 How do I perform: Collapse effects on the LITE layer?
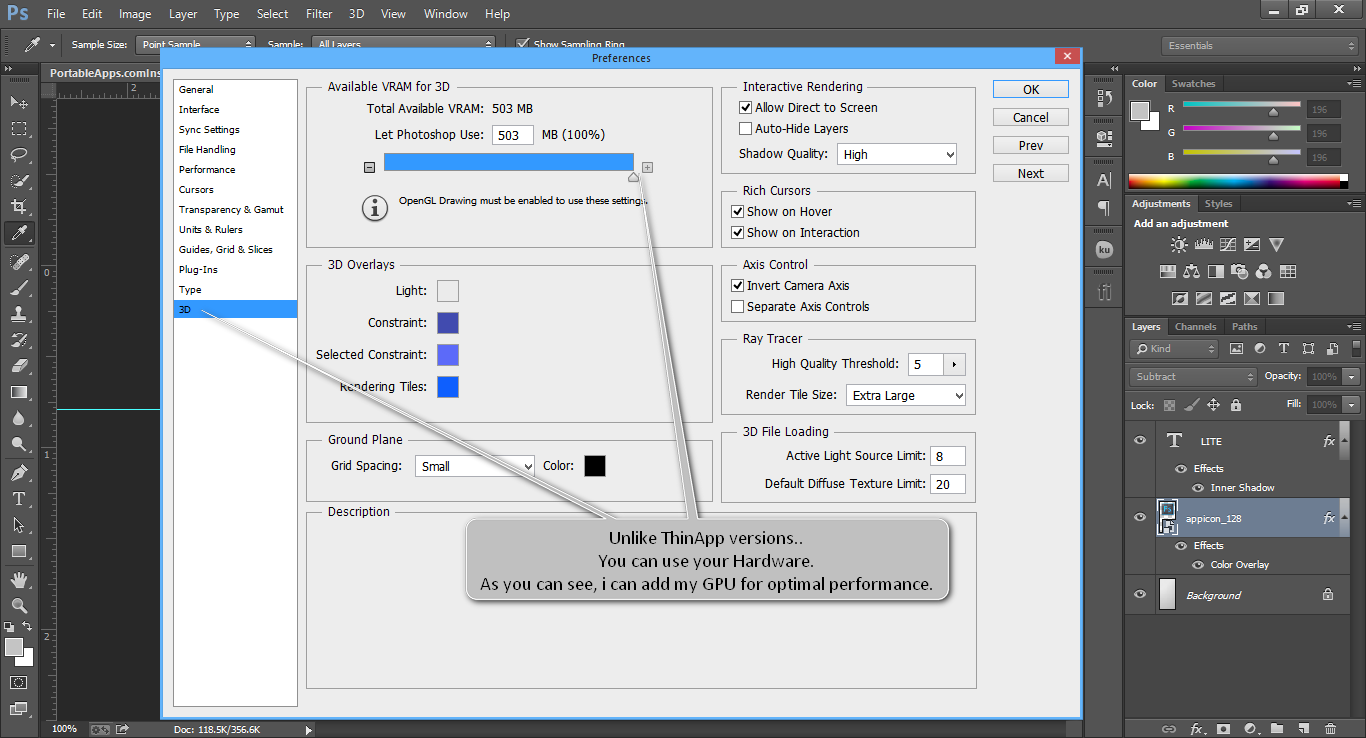click(x=1346, y=440)
